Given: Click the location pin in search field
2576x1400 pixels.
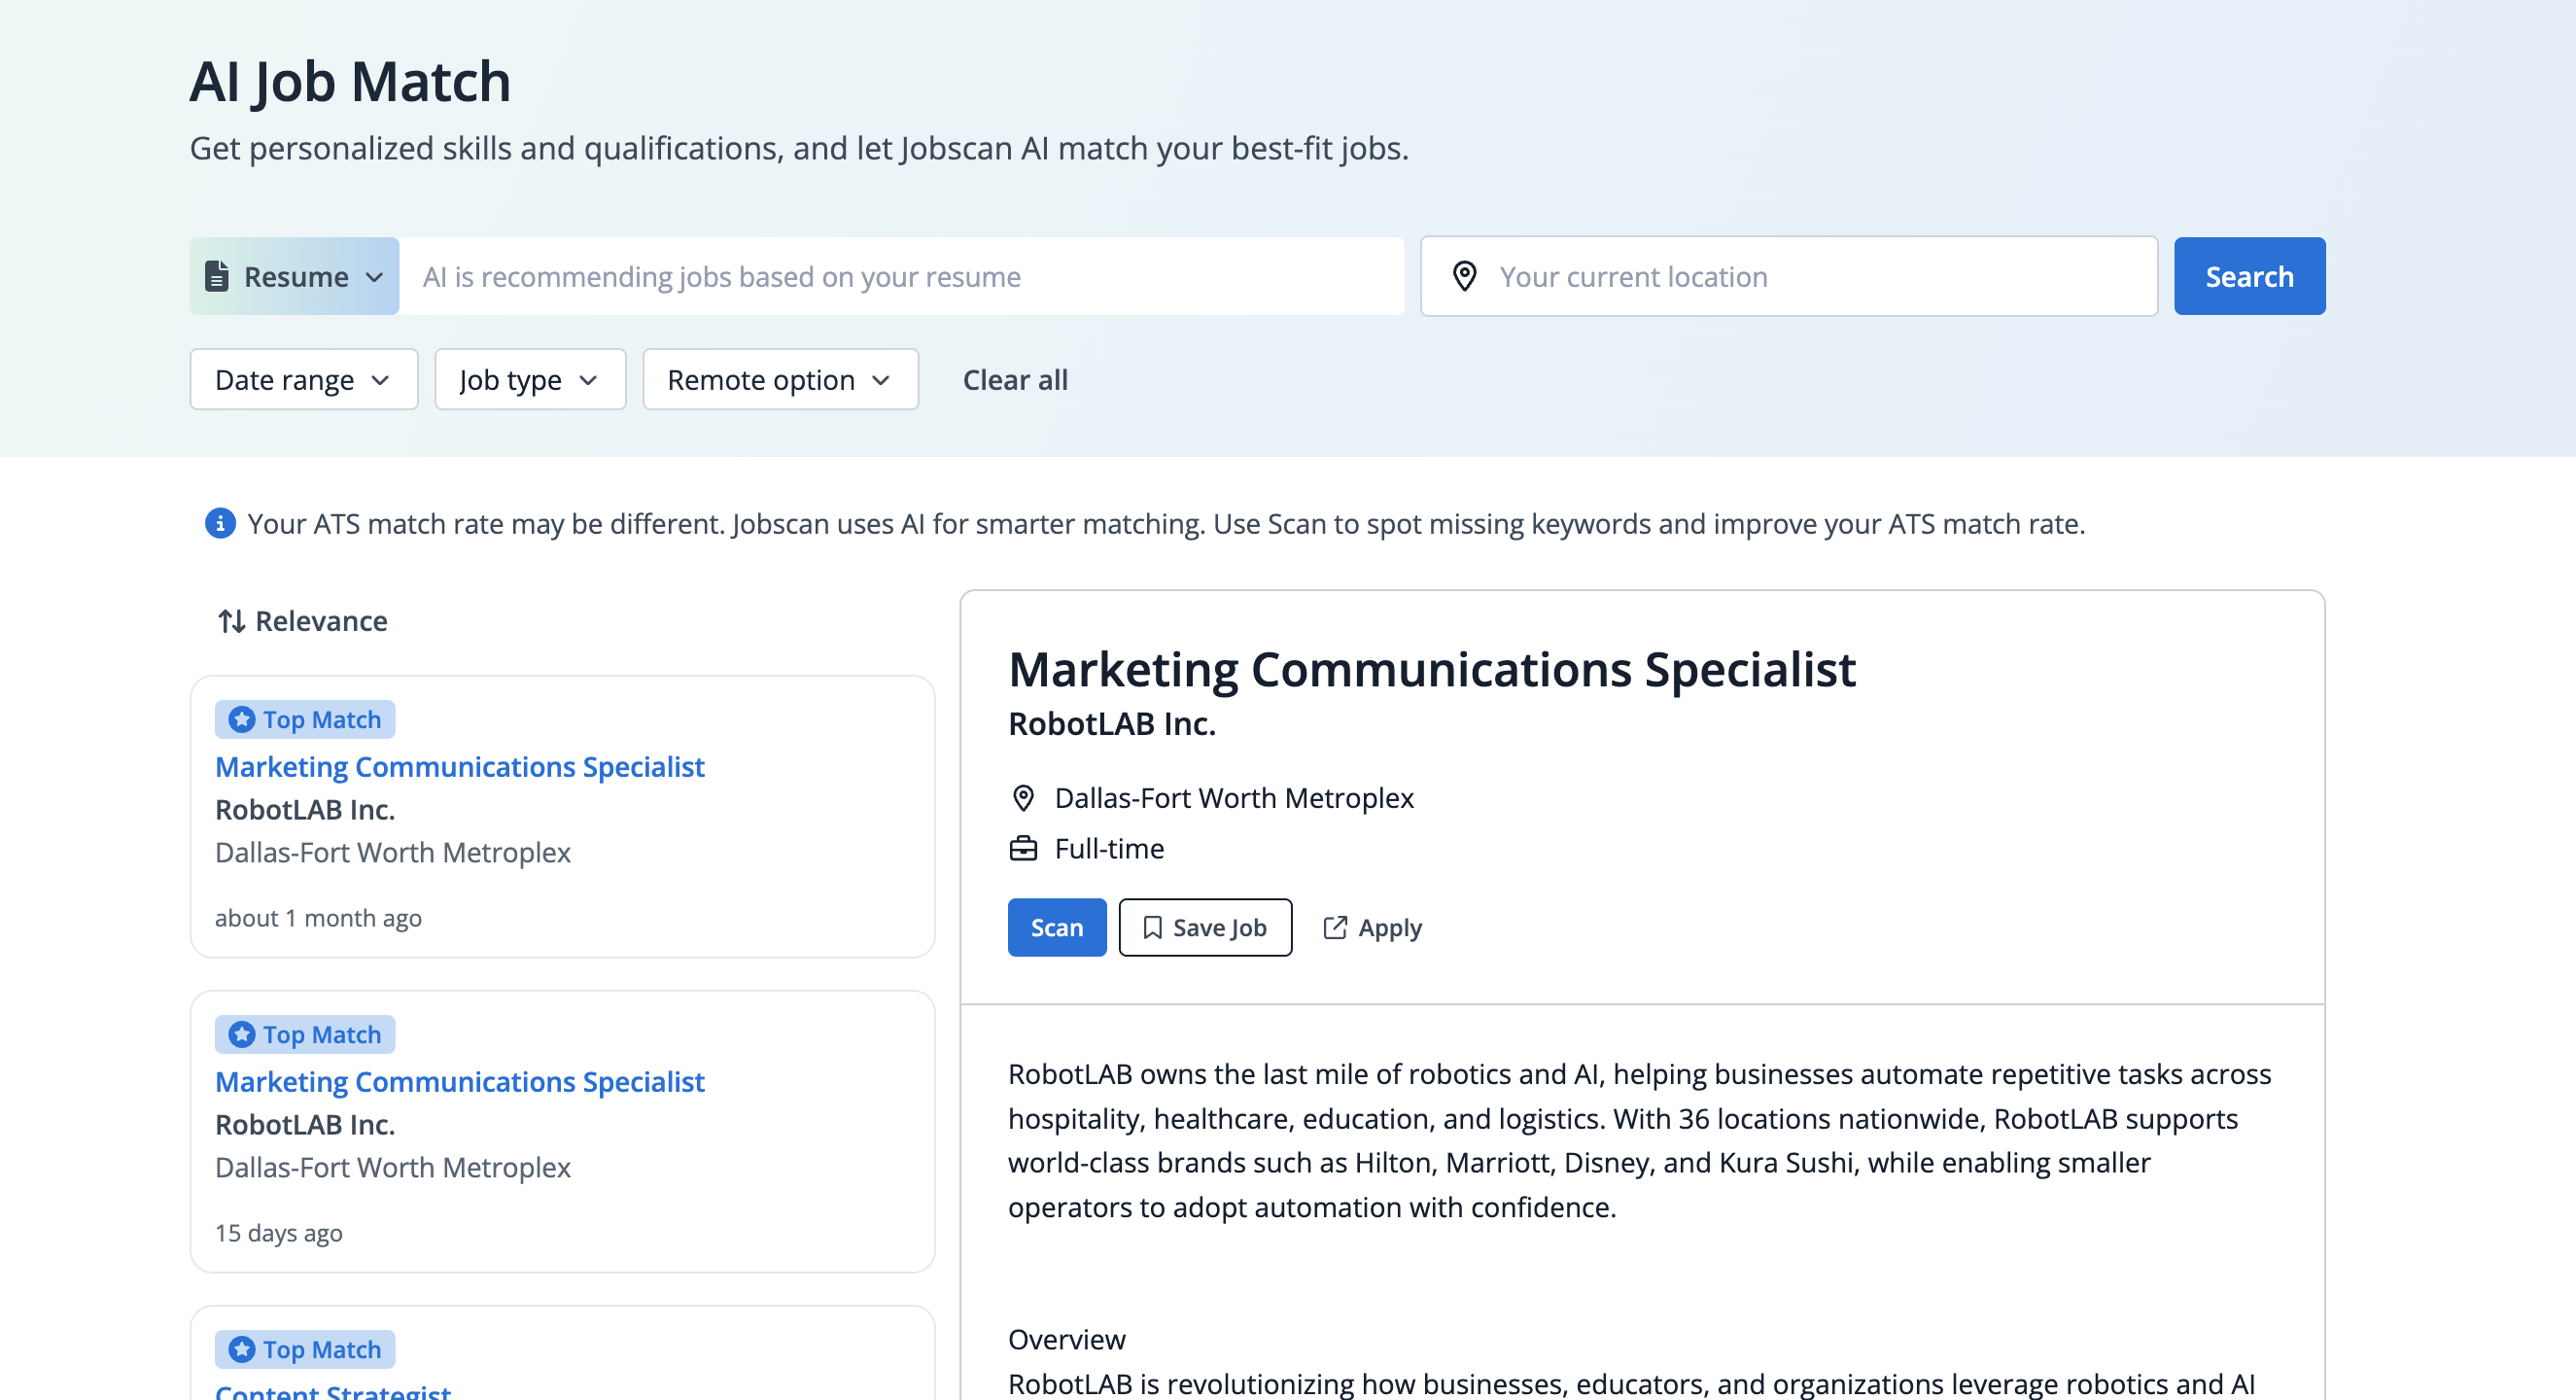Looking at the screenshot, I should [x=1464, y=276].
